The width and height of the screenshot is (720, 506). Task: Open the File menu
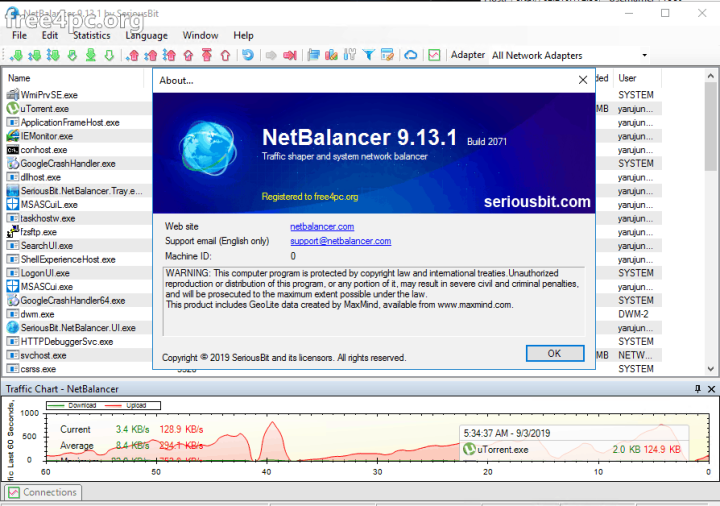(19, 35)
